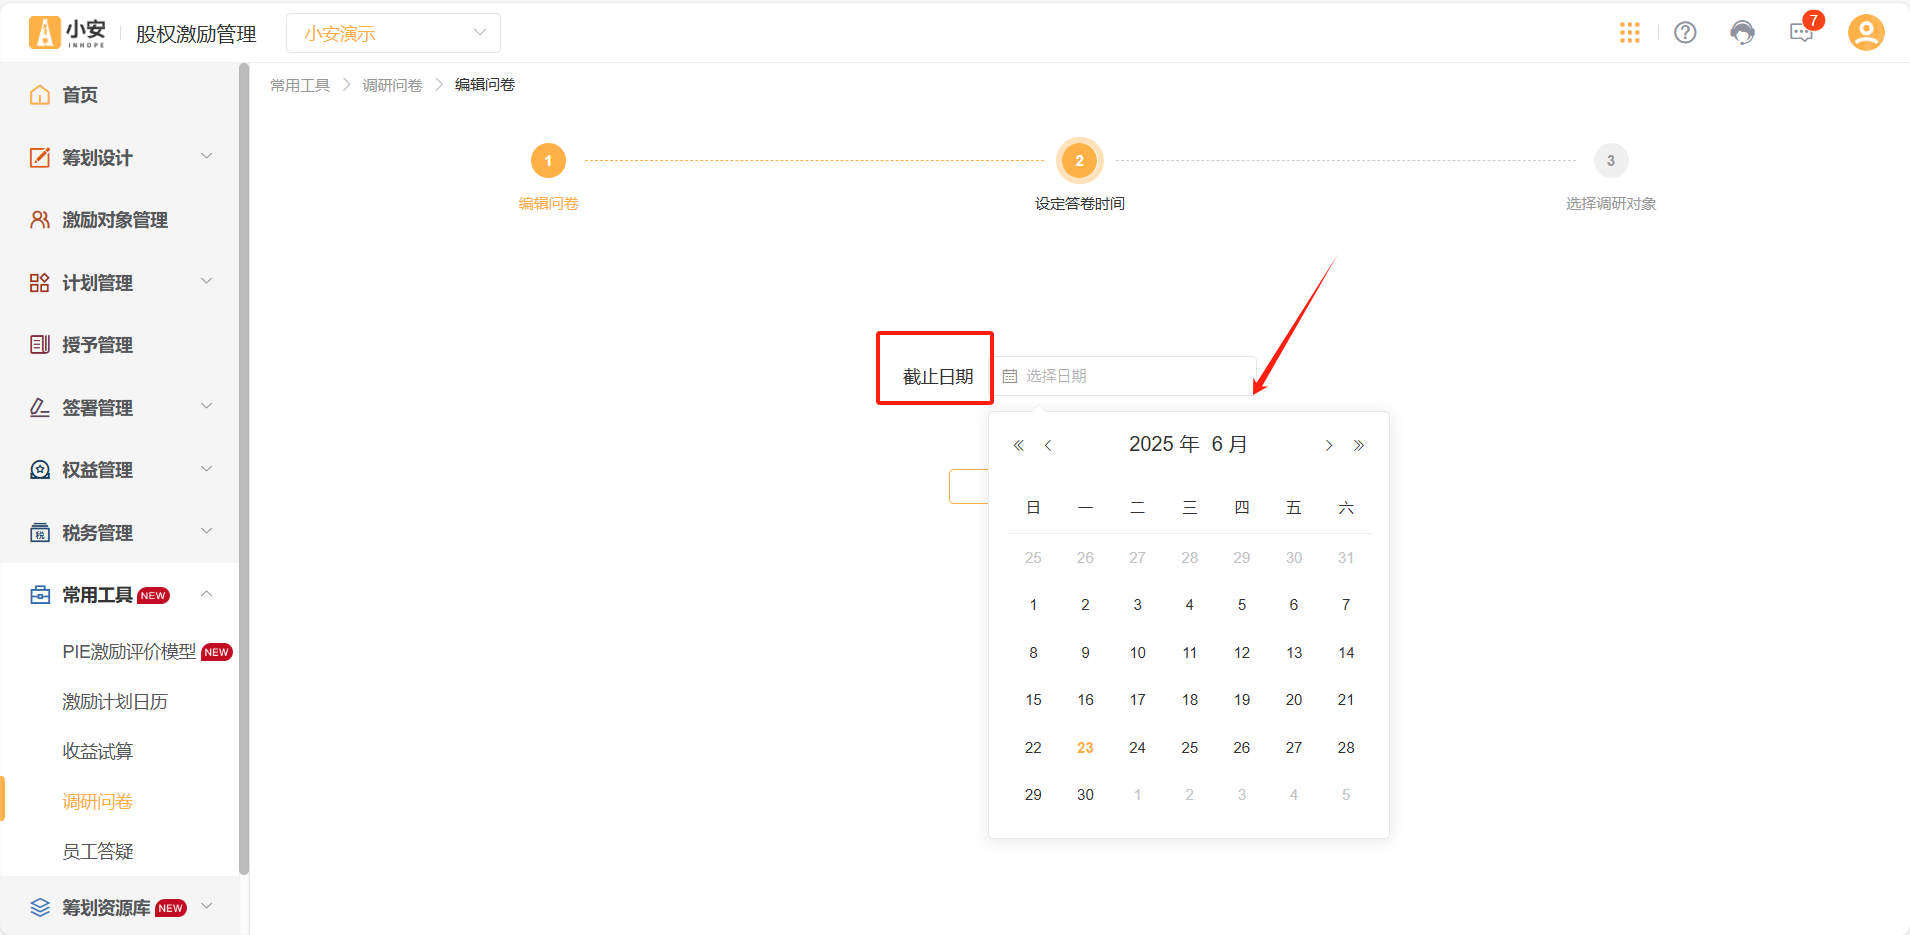Select June 1 in calendar
This screenshot has width=1910, height=935.
point(1033,605)
